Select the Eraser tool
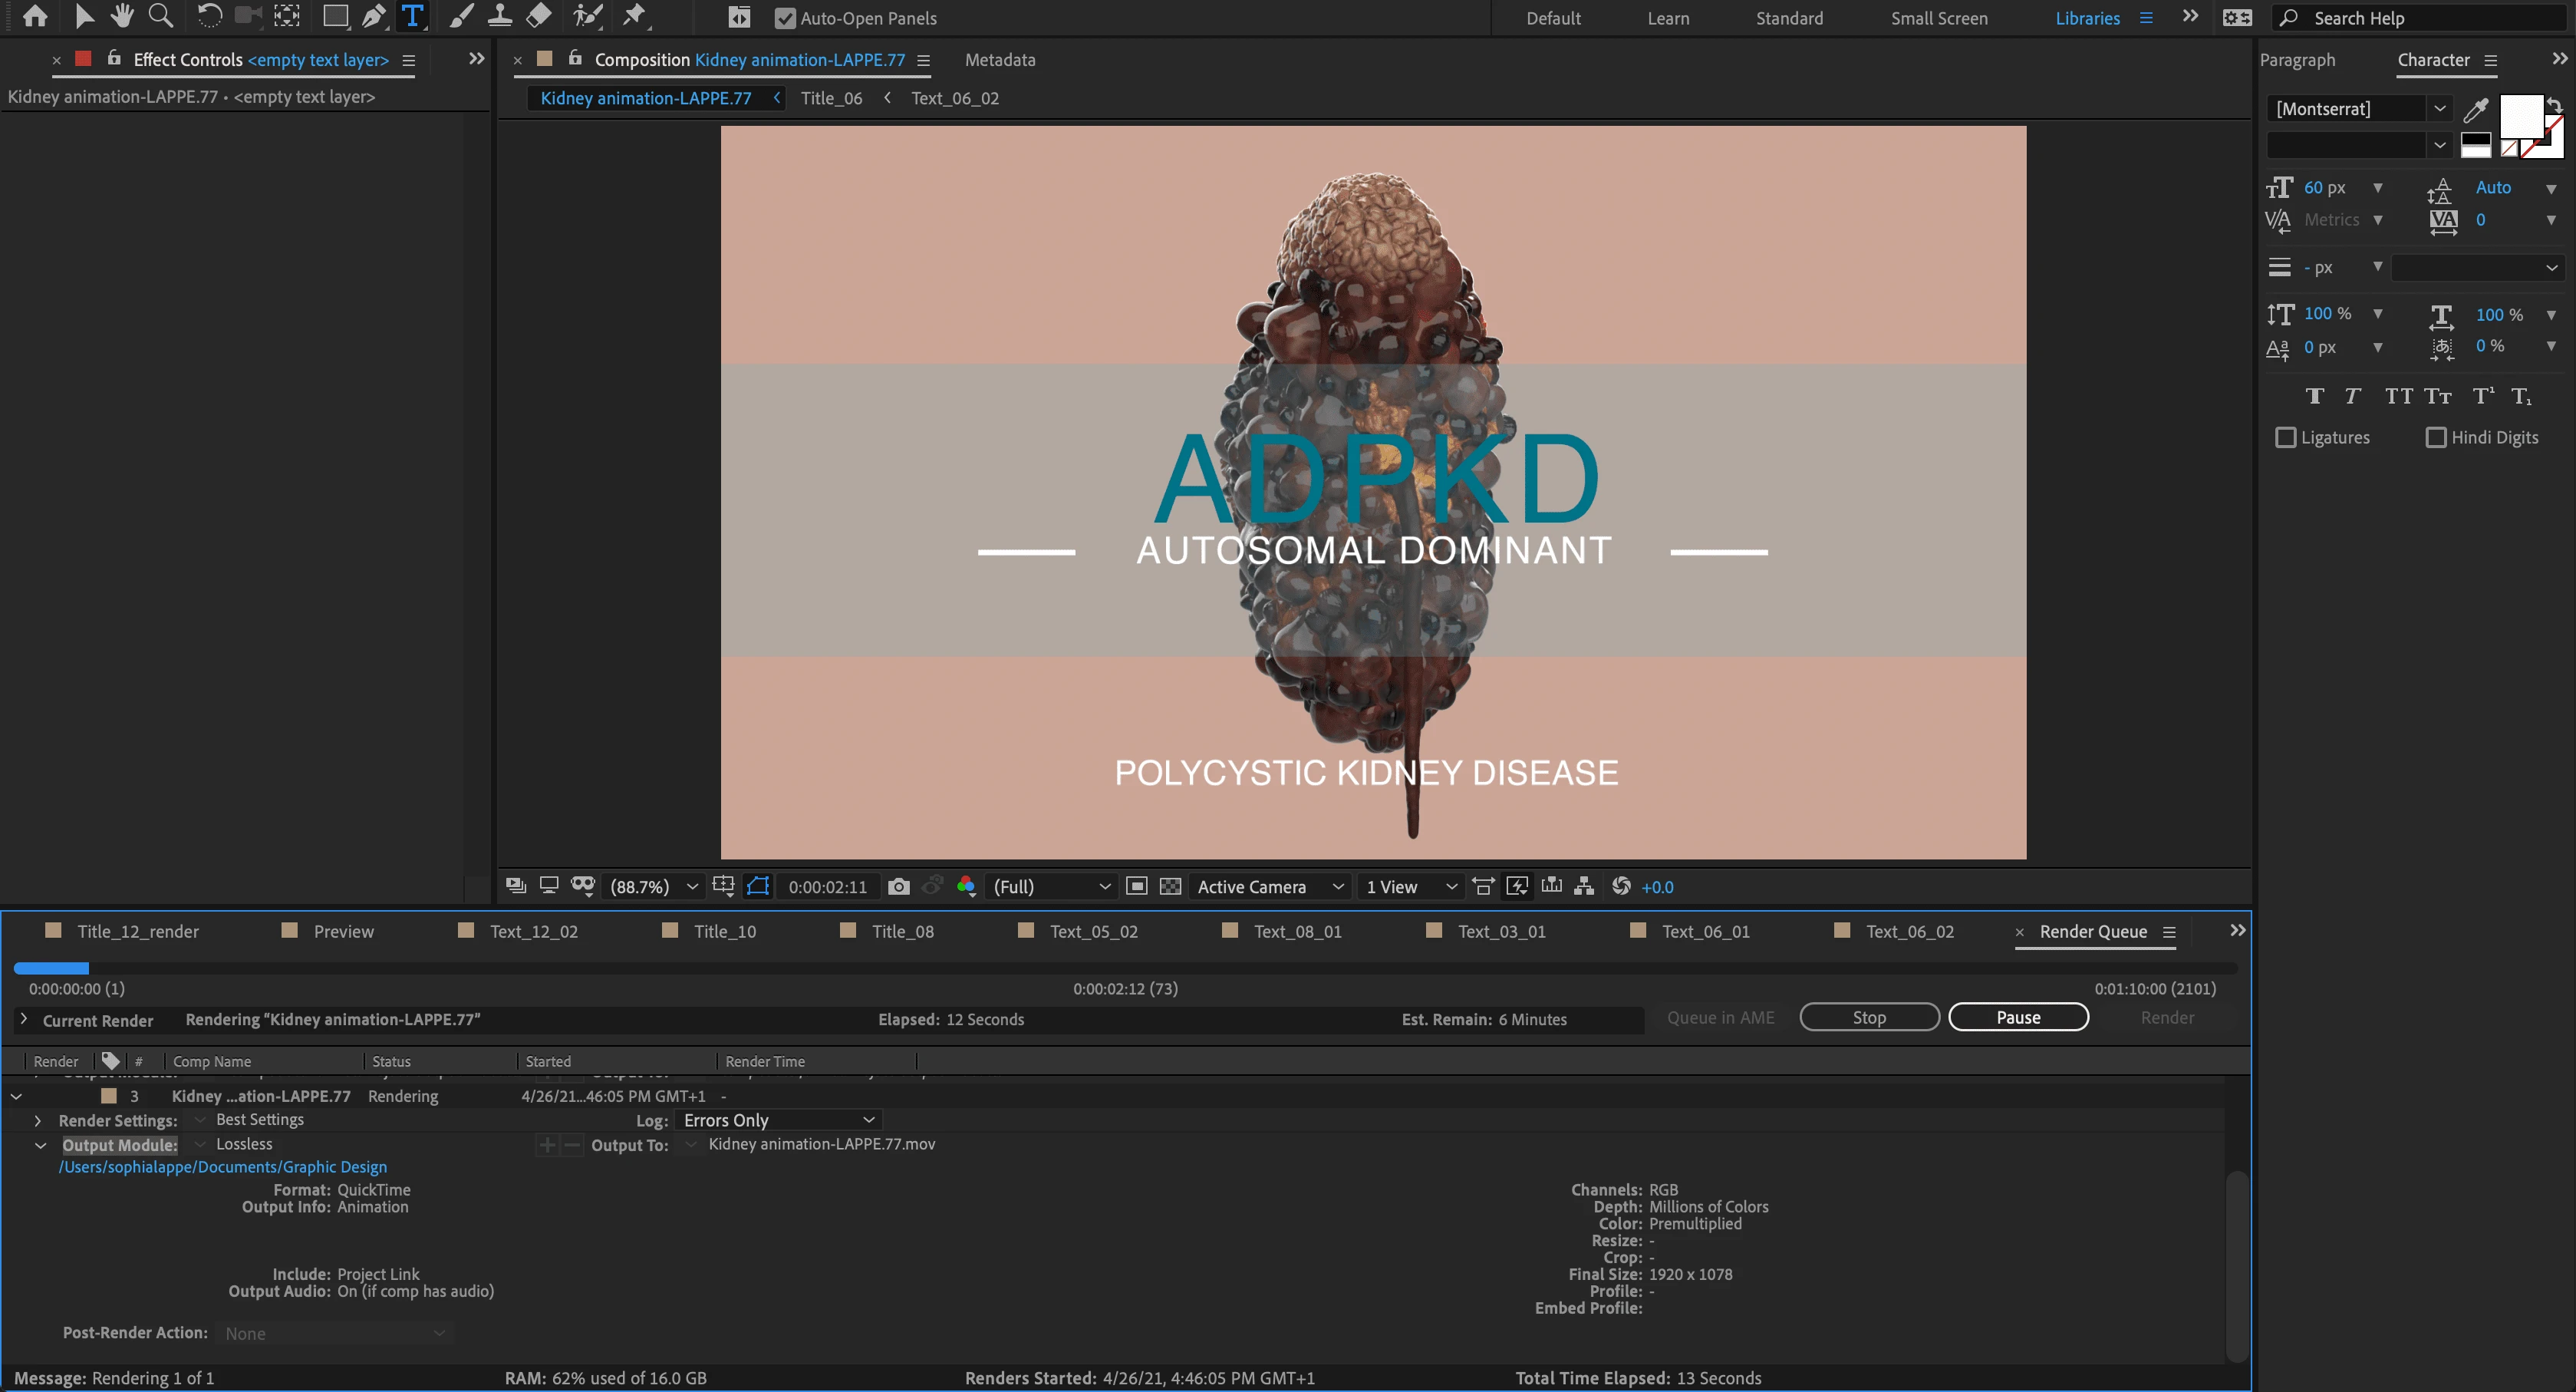Image resolution: width=2576 pixels, height=1392 pixels. [x=539, y=16]
